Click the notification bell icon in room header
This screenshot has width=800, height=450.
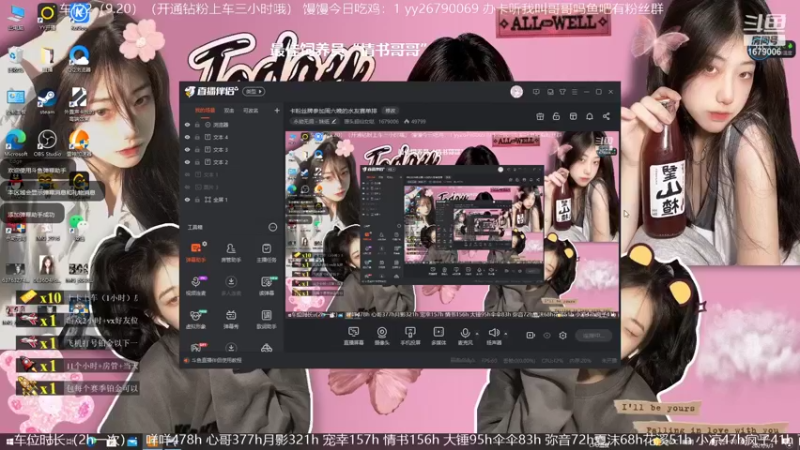tap(589, 117)
